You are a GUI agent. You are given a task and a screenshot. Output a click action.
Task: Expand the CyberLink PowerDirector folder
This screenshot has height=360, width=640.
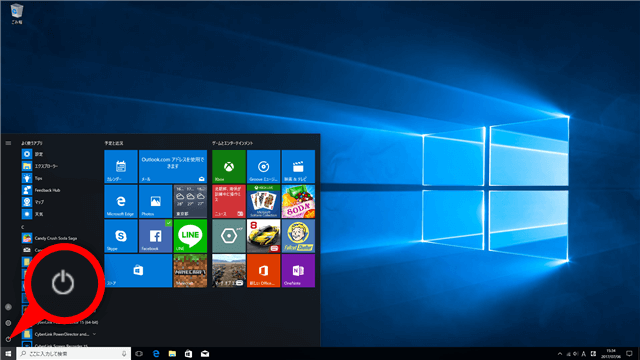click(59, 334)
